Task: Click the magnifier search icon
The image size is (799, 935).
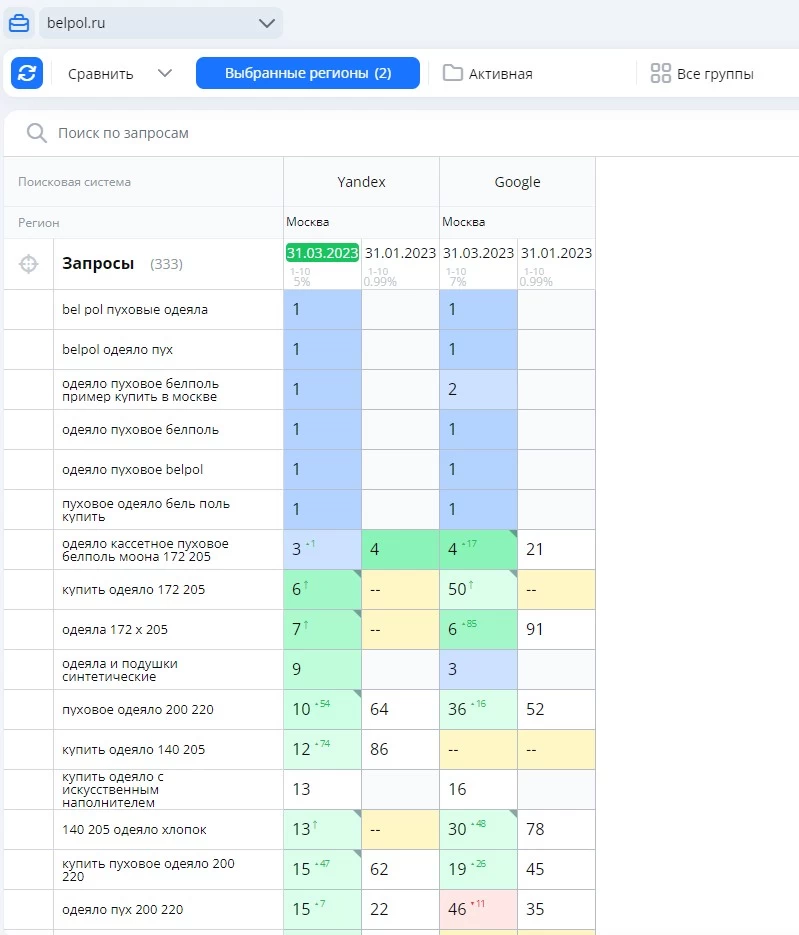Action: tap(37, 133)
